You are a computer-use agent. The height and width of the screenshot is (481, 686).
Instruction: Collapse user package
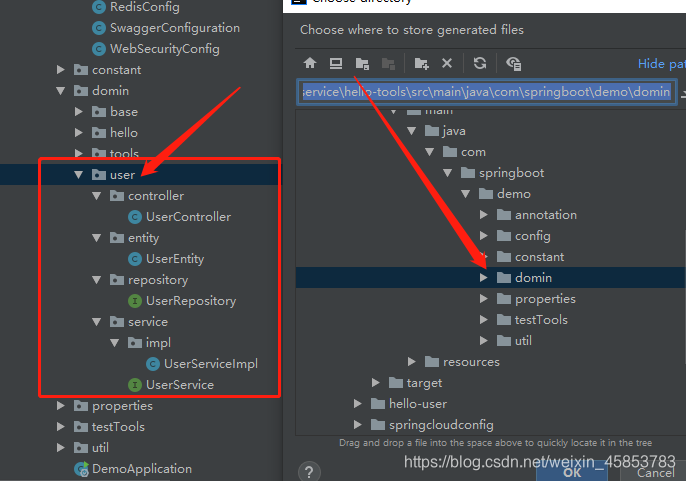click(x=79, y=175)
